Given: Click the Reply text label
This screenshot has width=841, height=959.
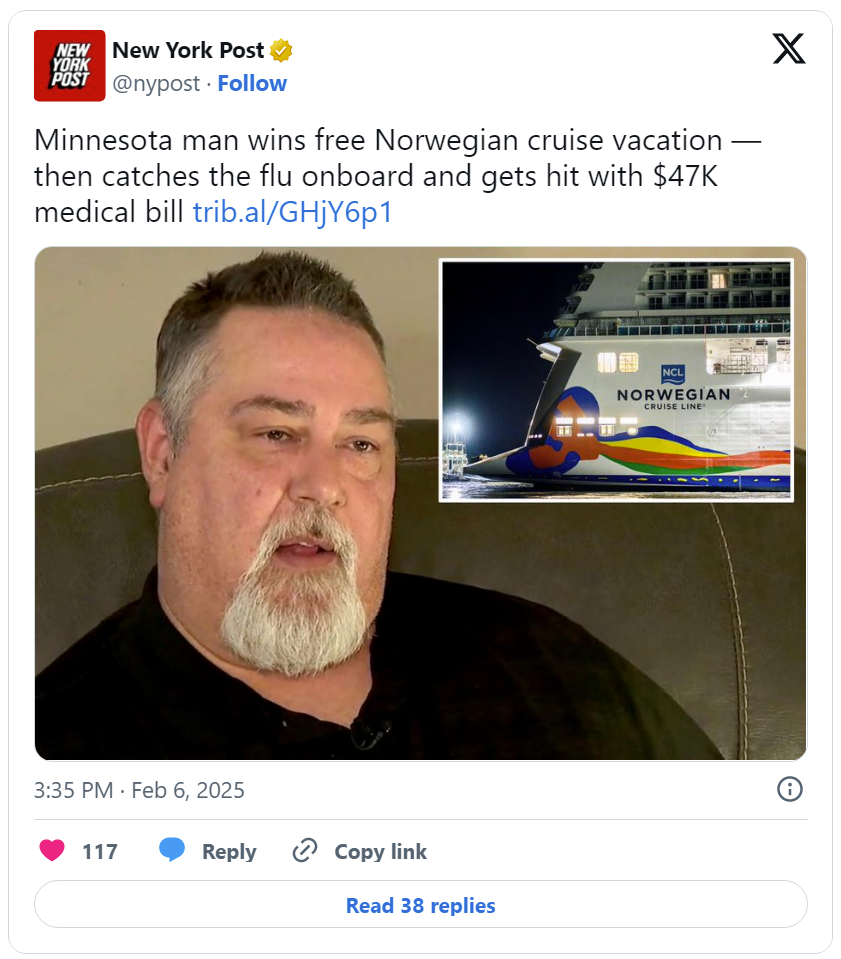Looking at the screenshot, I should (x=229, y=851).
